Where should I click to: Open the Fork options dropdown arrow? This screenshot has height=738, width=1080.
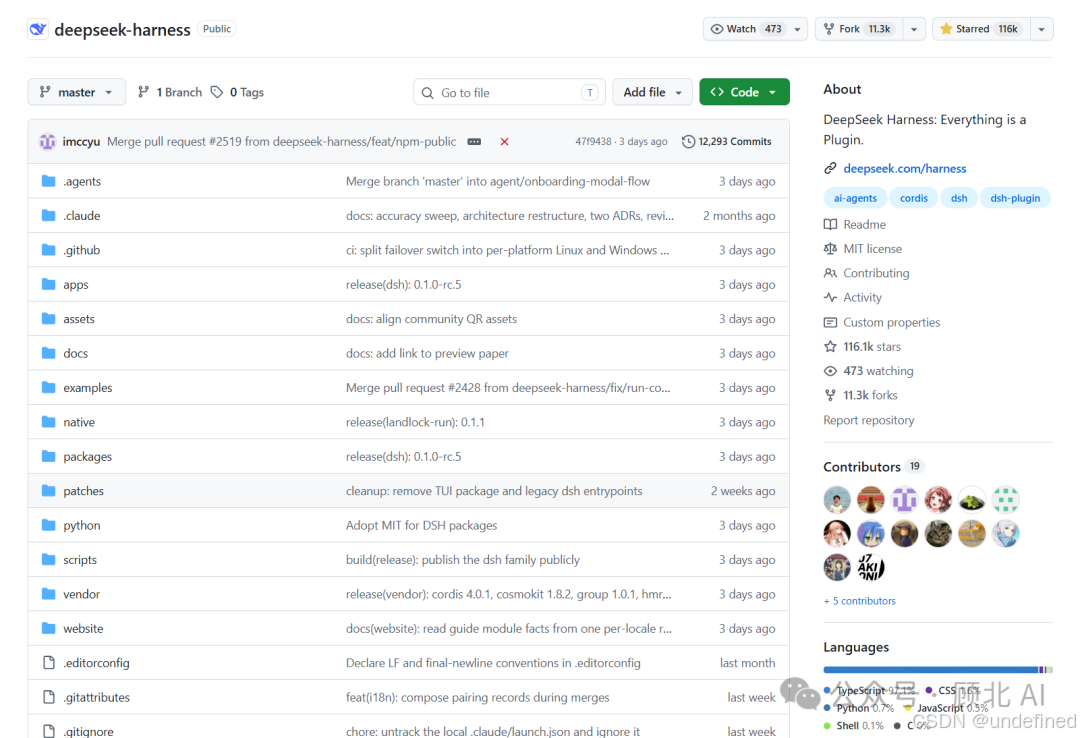coord(914,29)
